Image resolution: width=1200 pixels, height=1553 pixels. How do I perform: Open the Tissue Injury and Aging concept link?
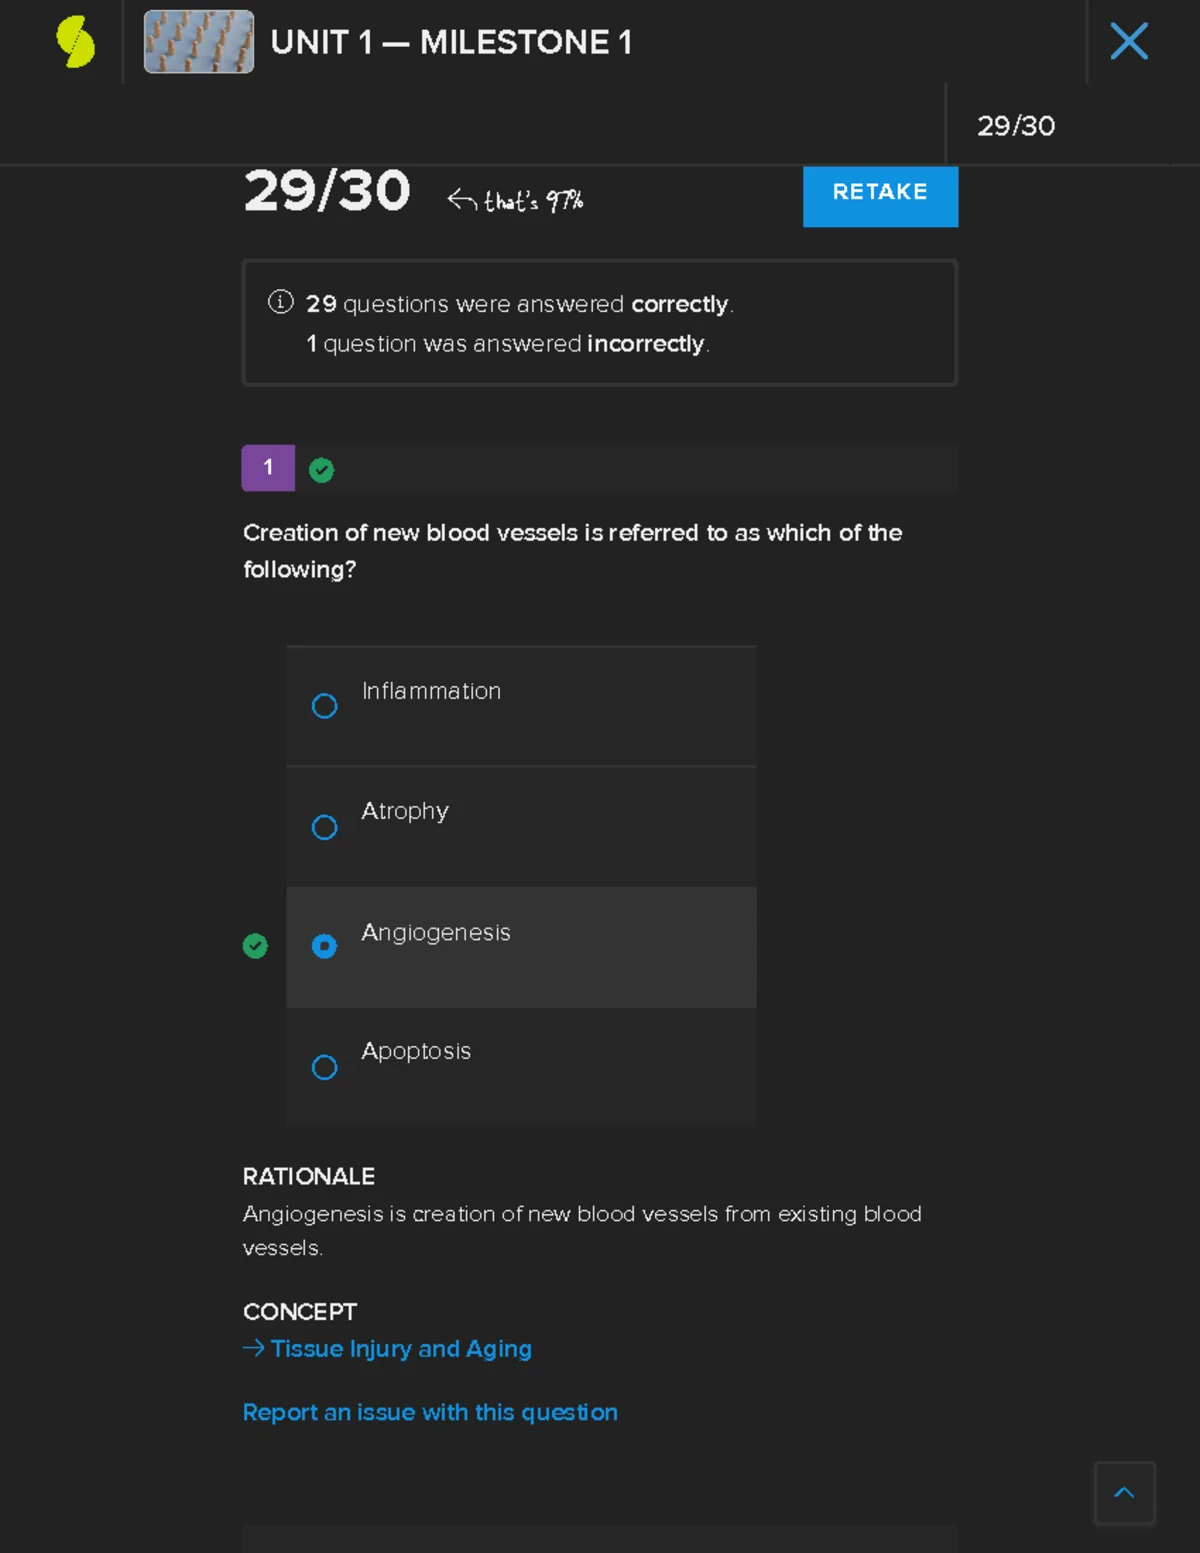pyautogui.click(x=401, y=1349)
